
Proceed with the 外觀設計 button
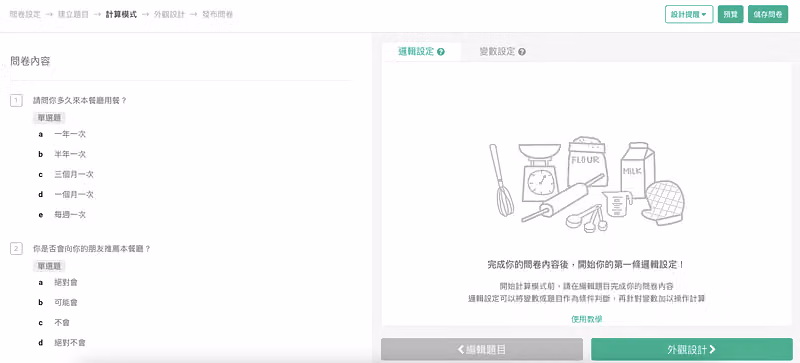click(691, 349)
